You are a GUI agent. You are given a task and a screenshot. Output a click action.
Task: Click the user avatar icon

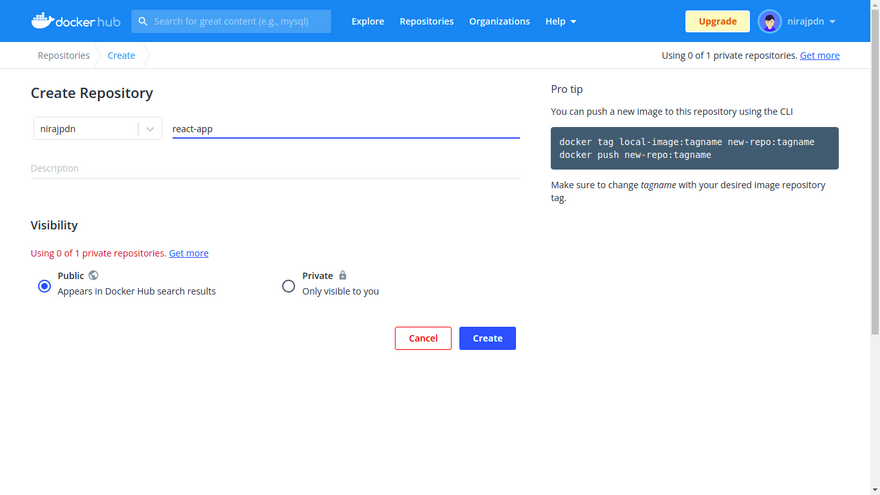point(769,21)
